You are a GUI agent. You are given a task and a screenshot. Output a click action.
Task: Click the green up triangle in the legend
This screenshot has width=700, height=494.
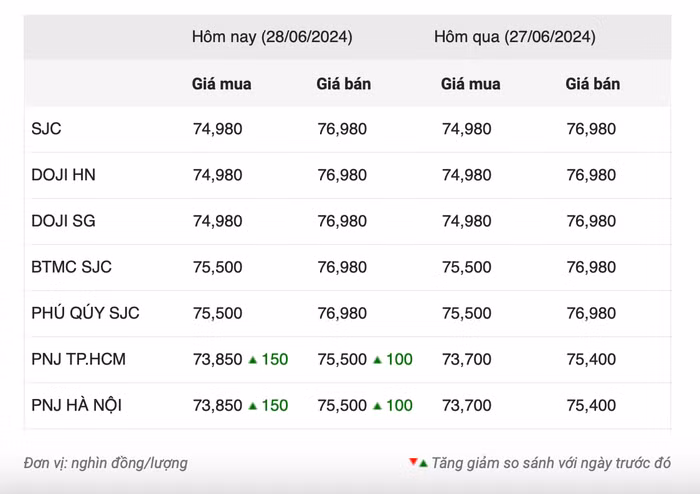click(x=423, y=463)
